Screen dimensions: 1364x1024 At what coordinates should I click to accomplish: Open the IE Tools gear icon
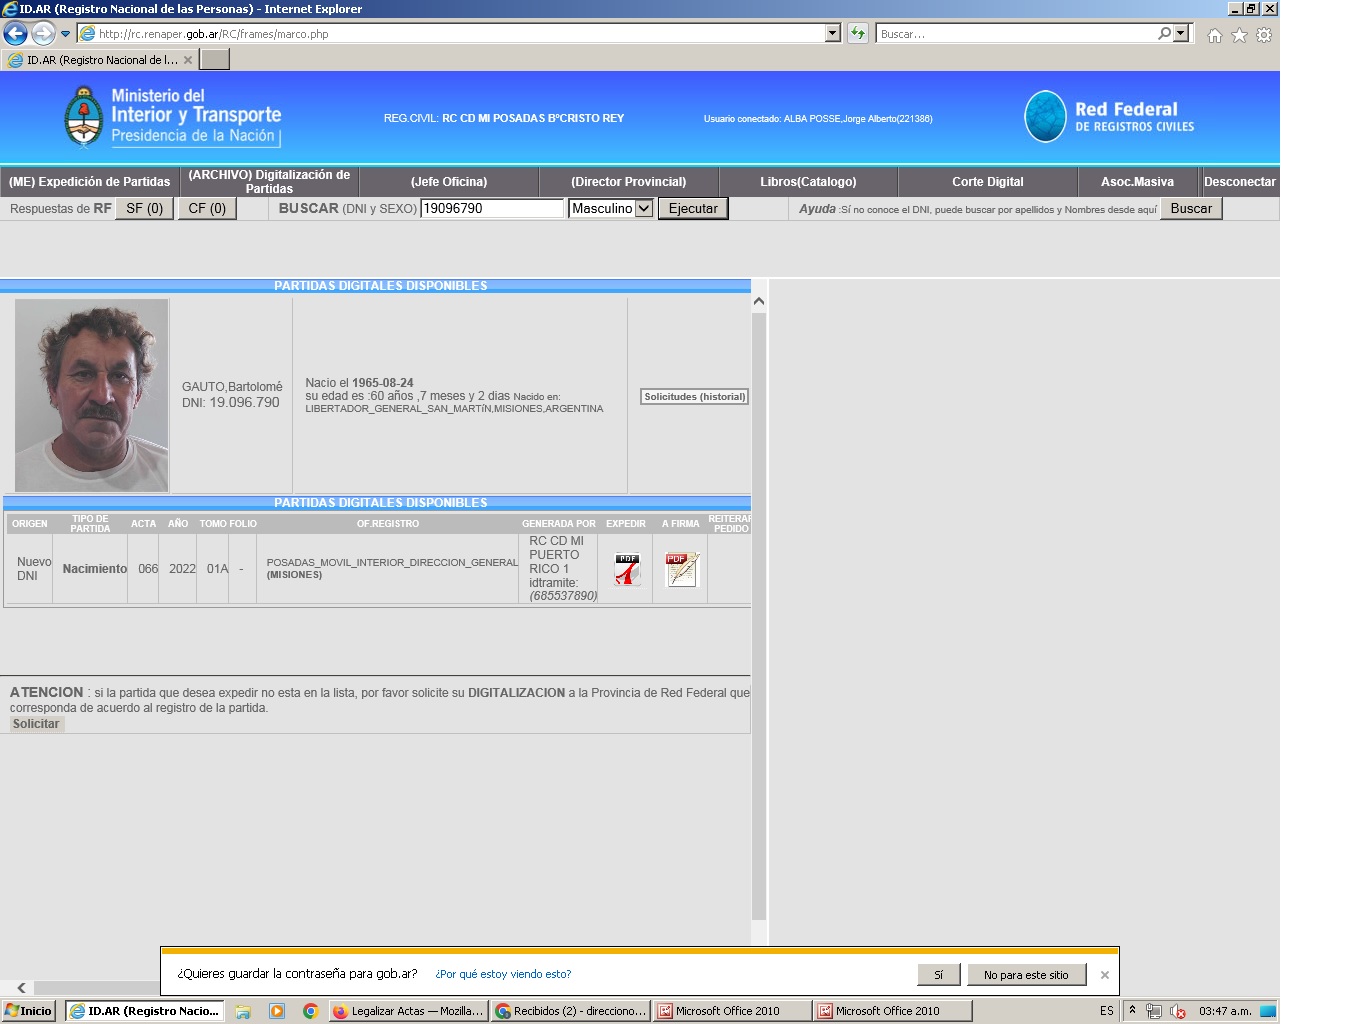tap(1264, 35)
